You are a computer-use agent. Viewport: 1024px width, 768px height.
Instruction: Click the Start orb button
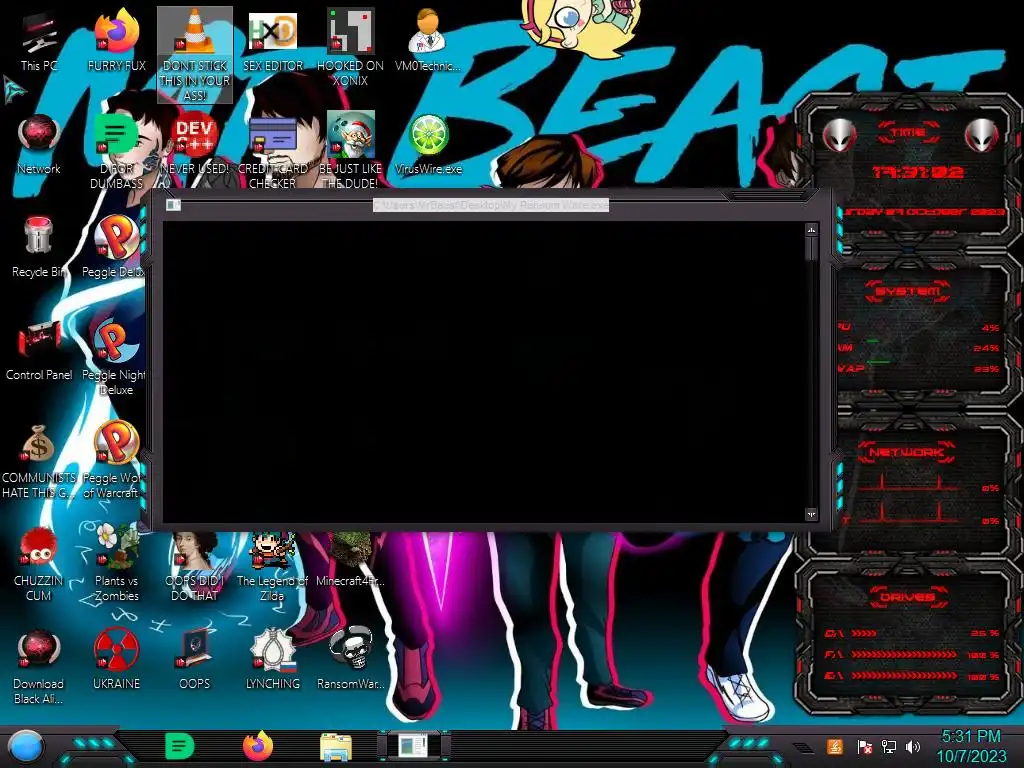pyautogui.click(x=25, y=746)
